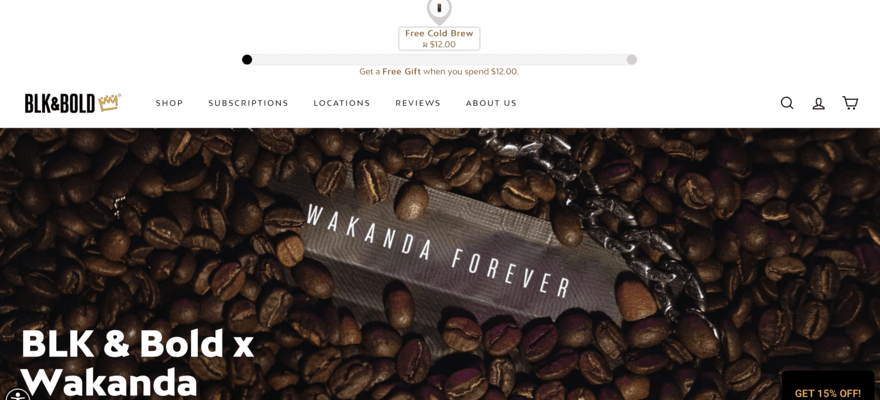Image resolution: width=880 pixels, height=400 pixels.
Task: Go home via the BLK&BOLD logo
Action: point(72,103)
